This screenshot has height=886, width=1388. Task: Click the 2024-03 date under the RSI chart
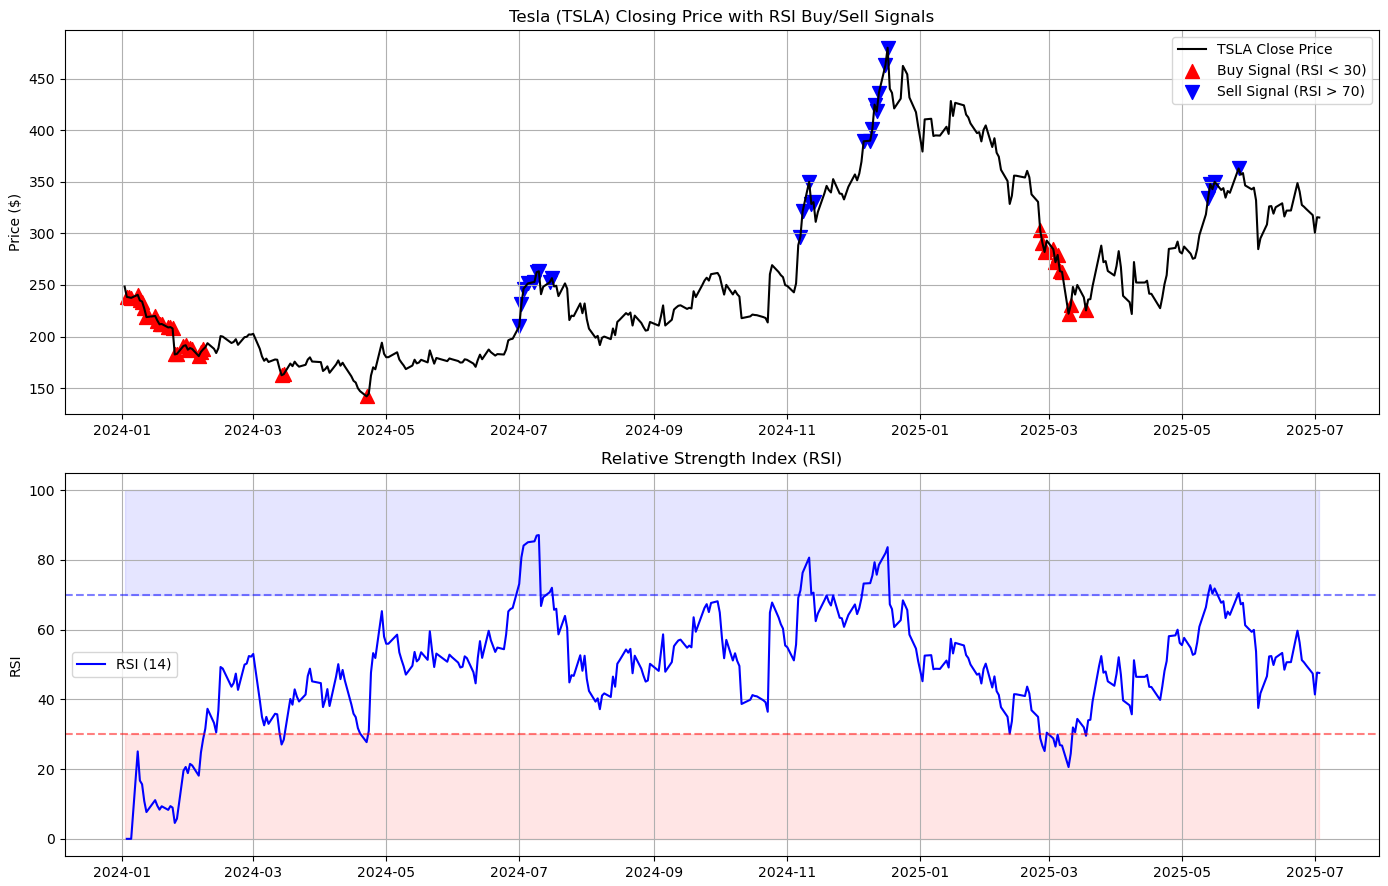253,873
